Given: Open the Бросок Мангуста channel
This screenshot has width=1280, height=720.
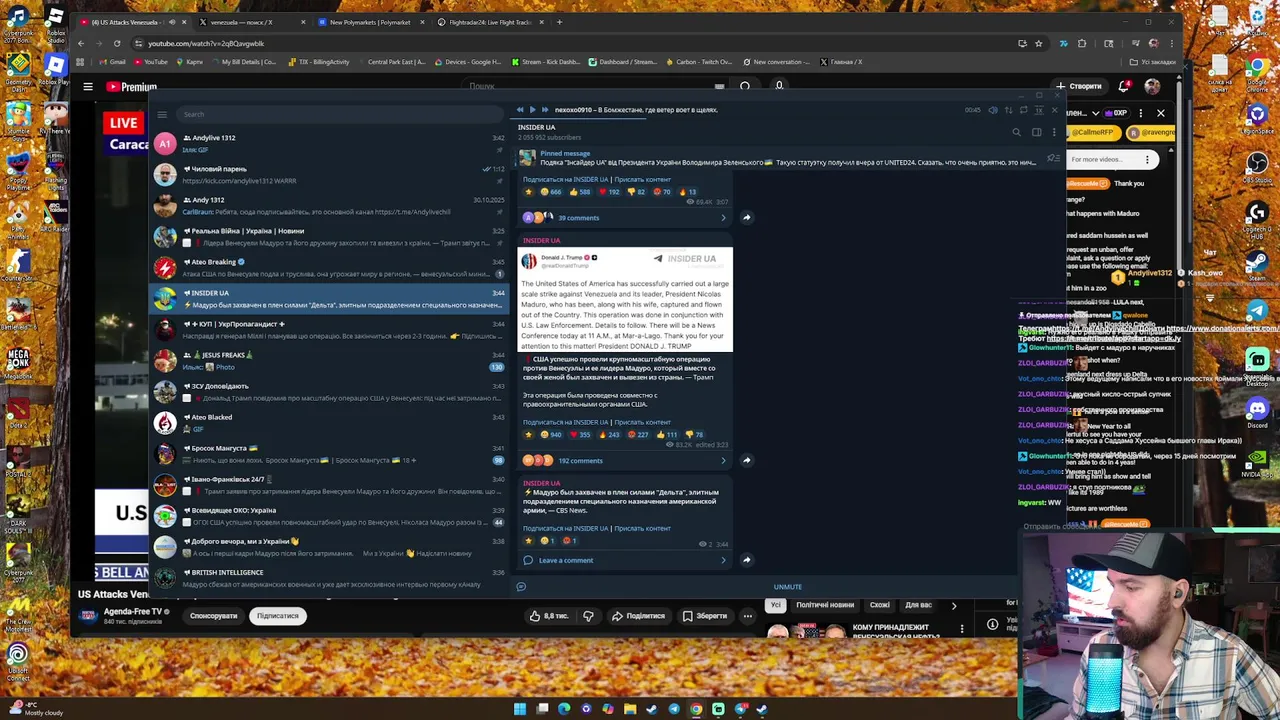Looking at the screenshot, I should coord(330,454).
